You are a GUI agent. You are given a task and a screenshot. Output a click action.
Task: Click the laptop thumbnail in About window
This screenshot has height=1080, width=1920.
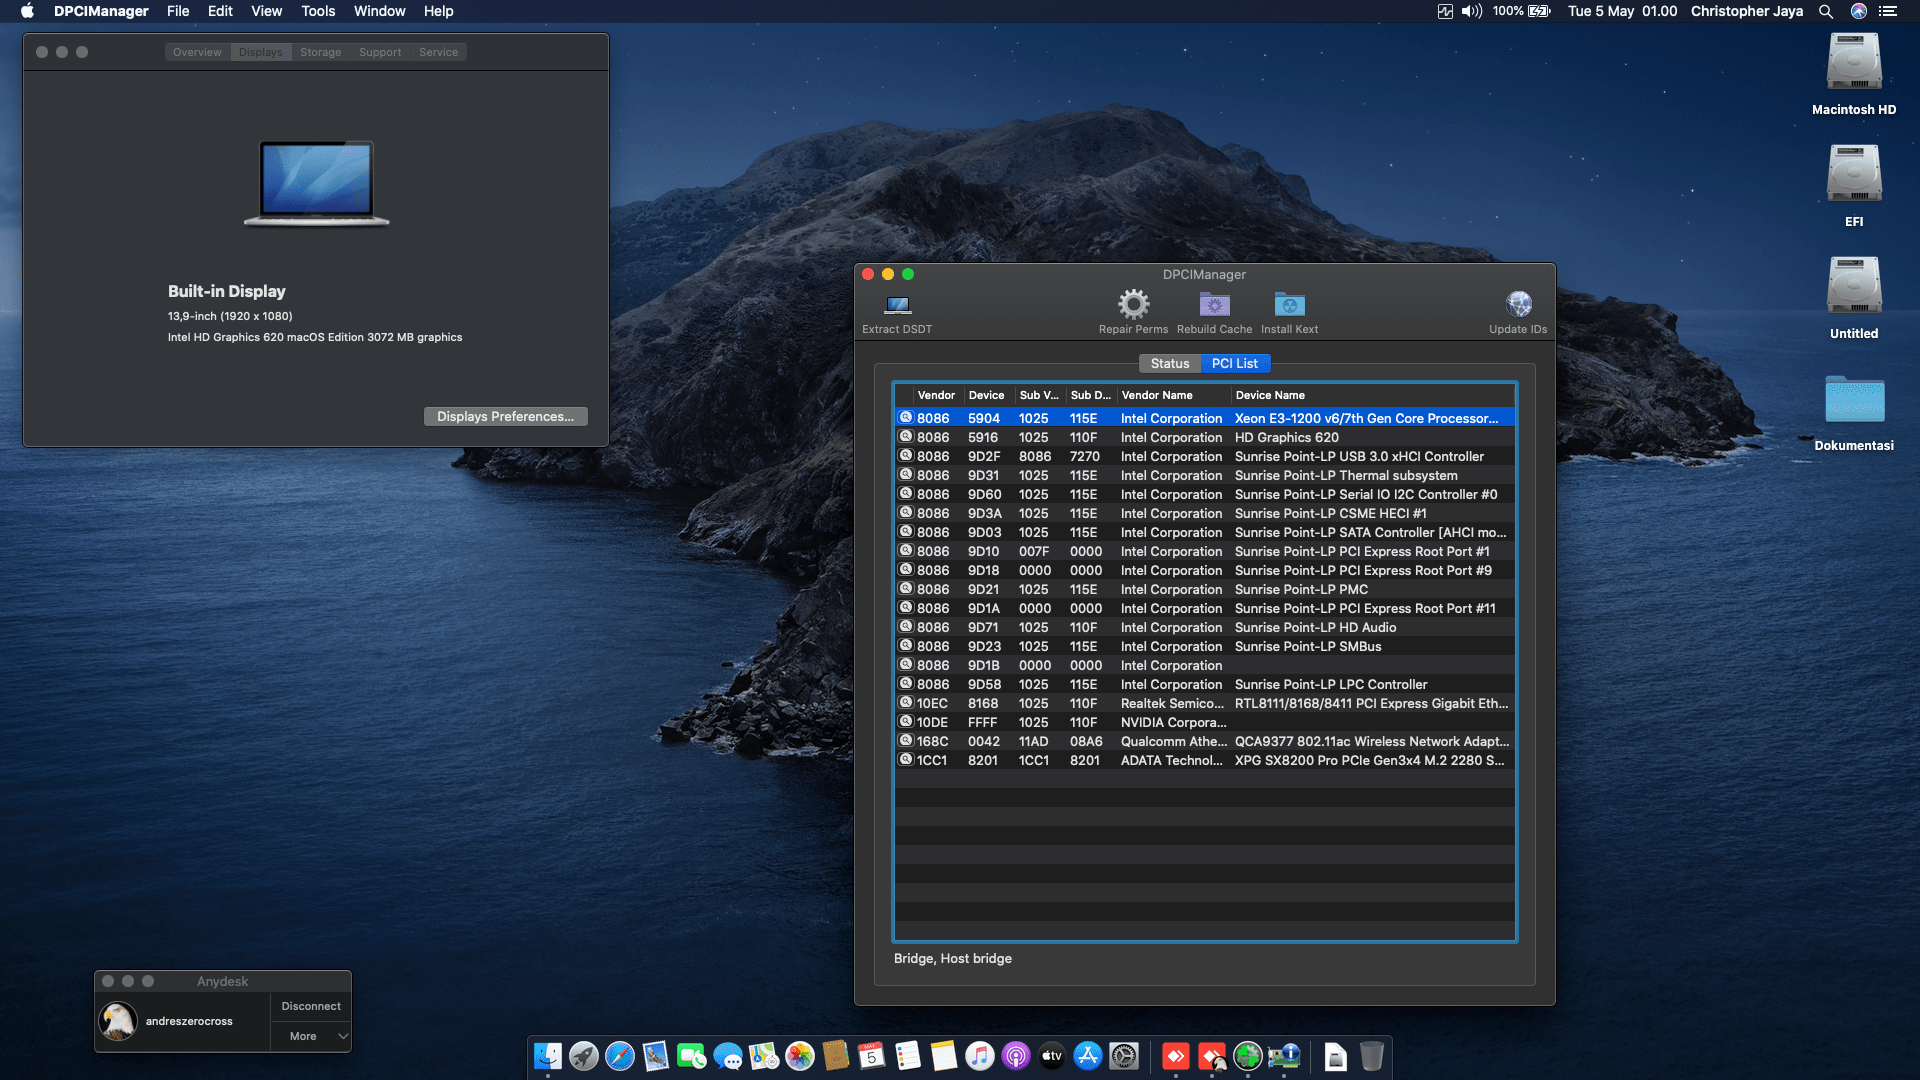316,183
